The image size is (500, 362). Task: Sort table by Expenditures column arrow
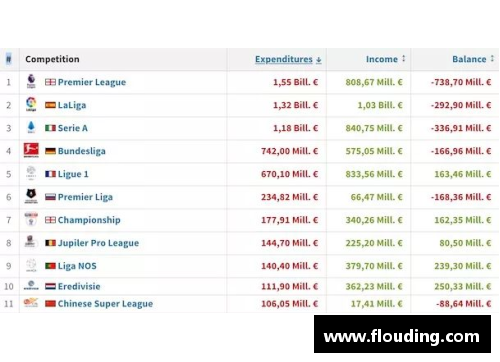click(x=319, y=60)
